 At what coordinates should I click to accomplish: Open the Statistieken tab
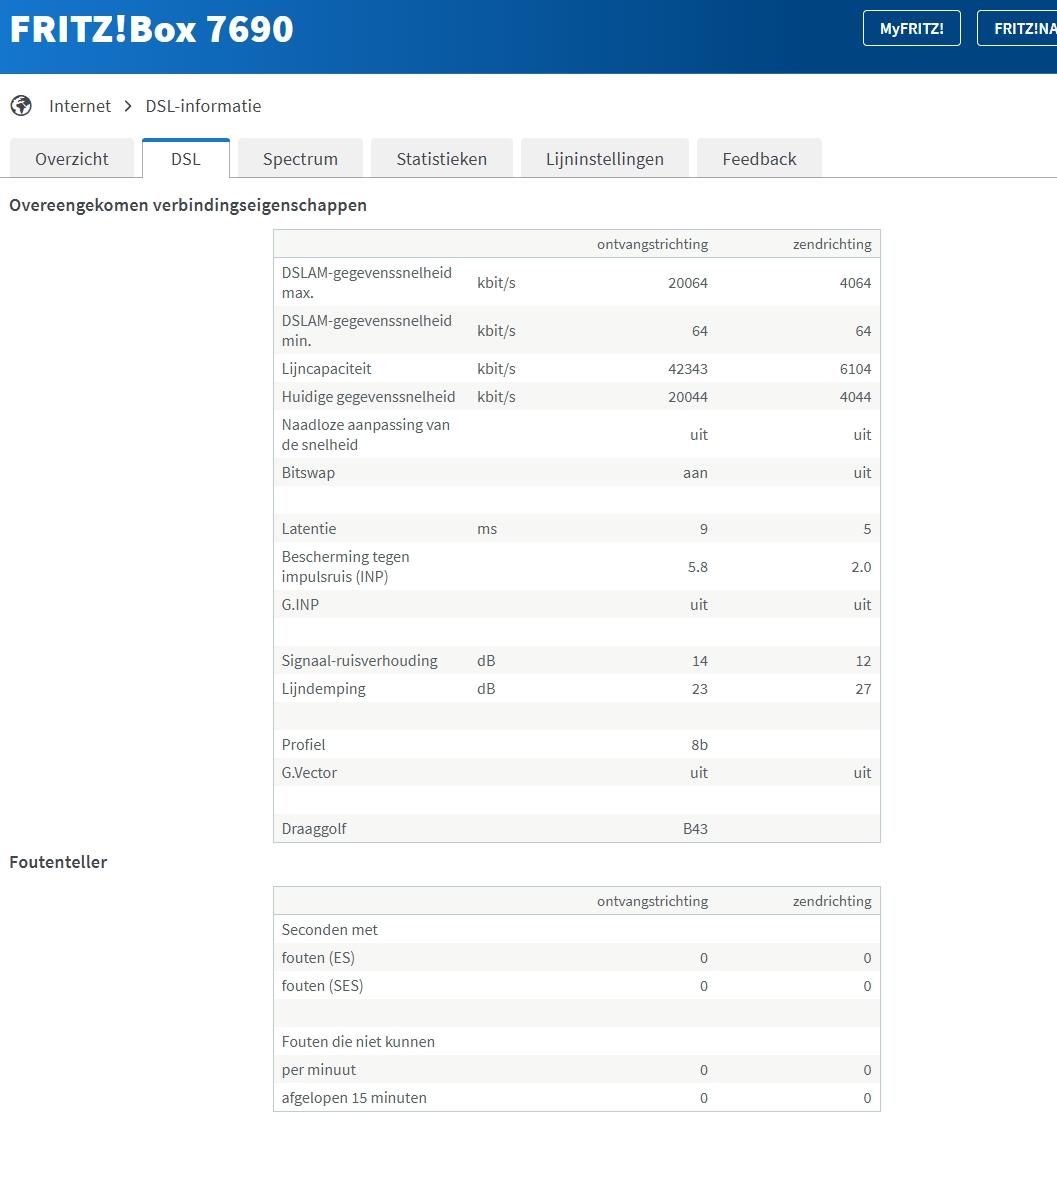click(x=442, y=159)
